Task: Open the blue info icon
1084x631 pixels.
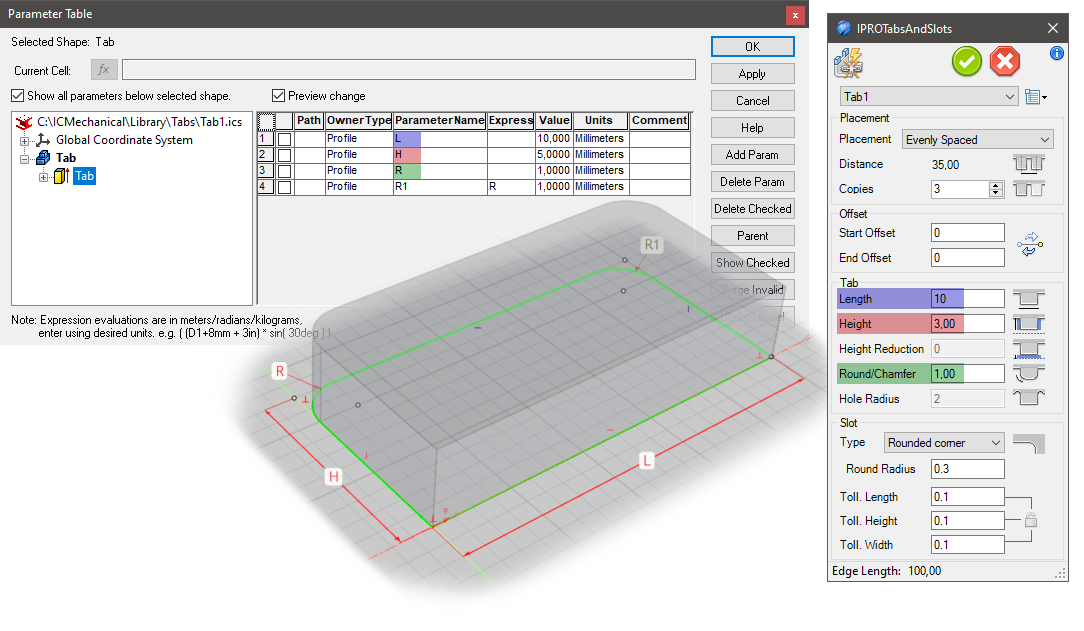Action: coord(1057,54)
